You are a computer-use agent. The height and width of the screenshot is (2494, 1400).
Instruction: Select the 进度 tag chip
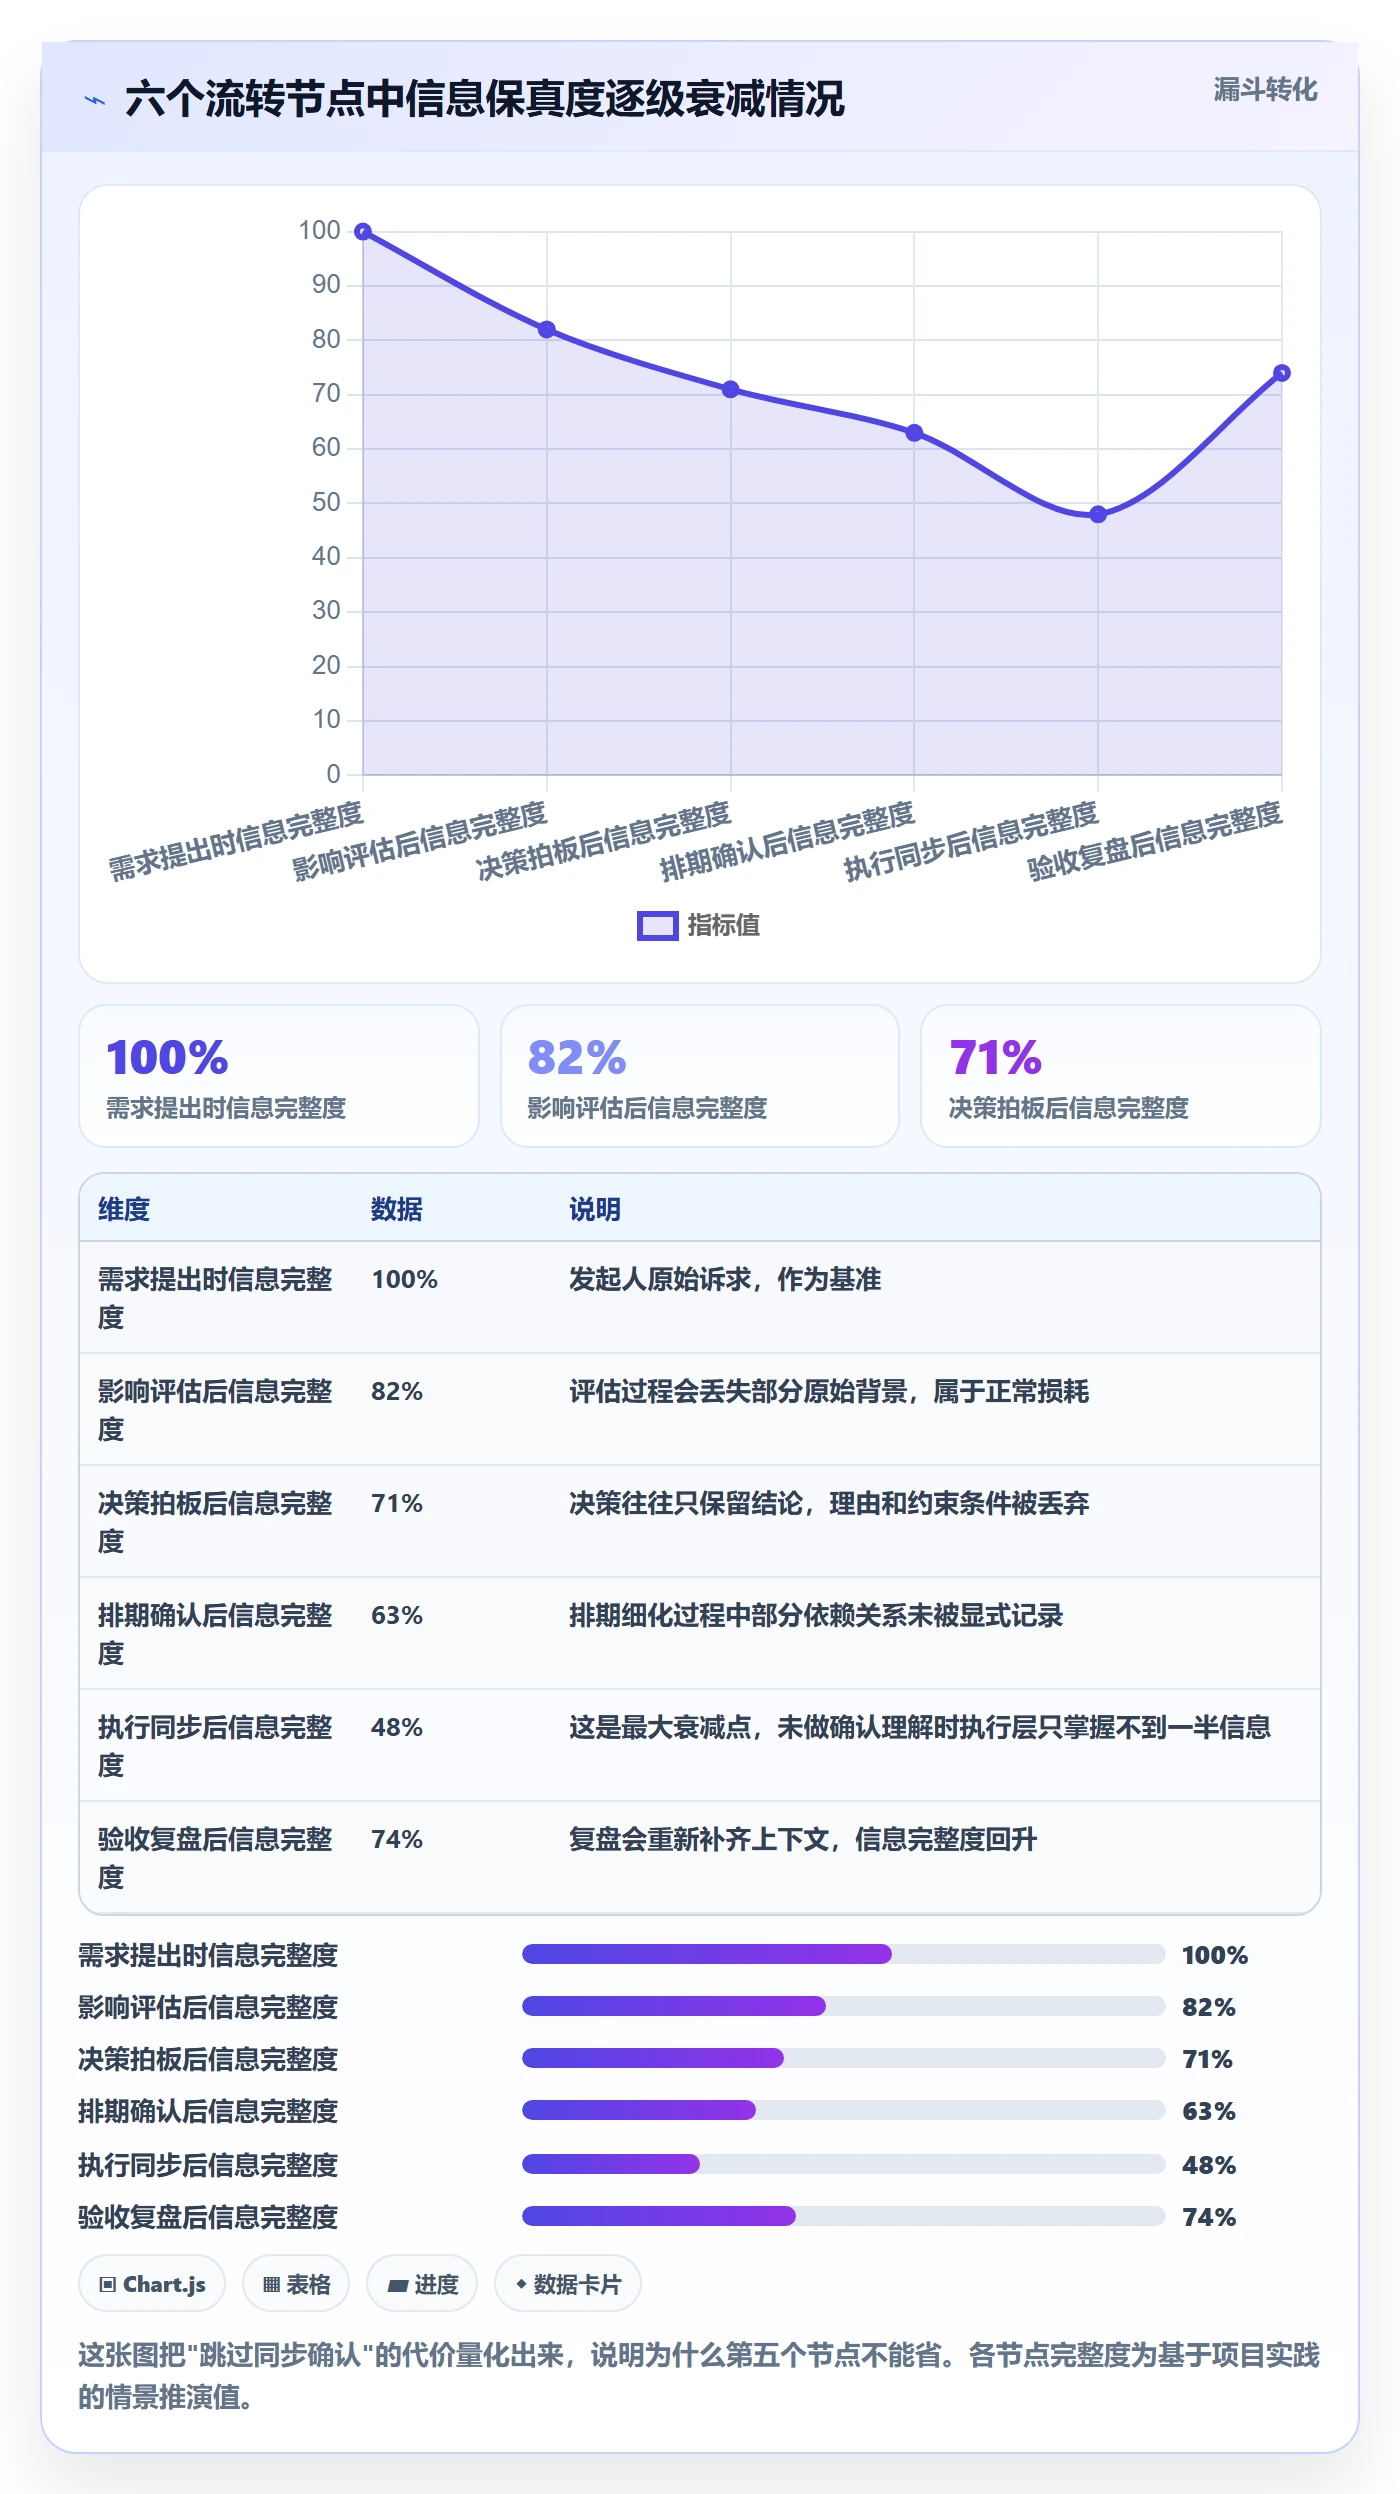pyautogui.click(x=422, y=2284)
